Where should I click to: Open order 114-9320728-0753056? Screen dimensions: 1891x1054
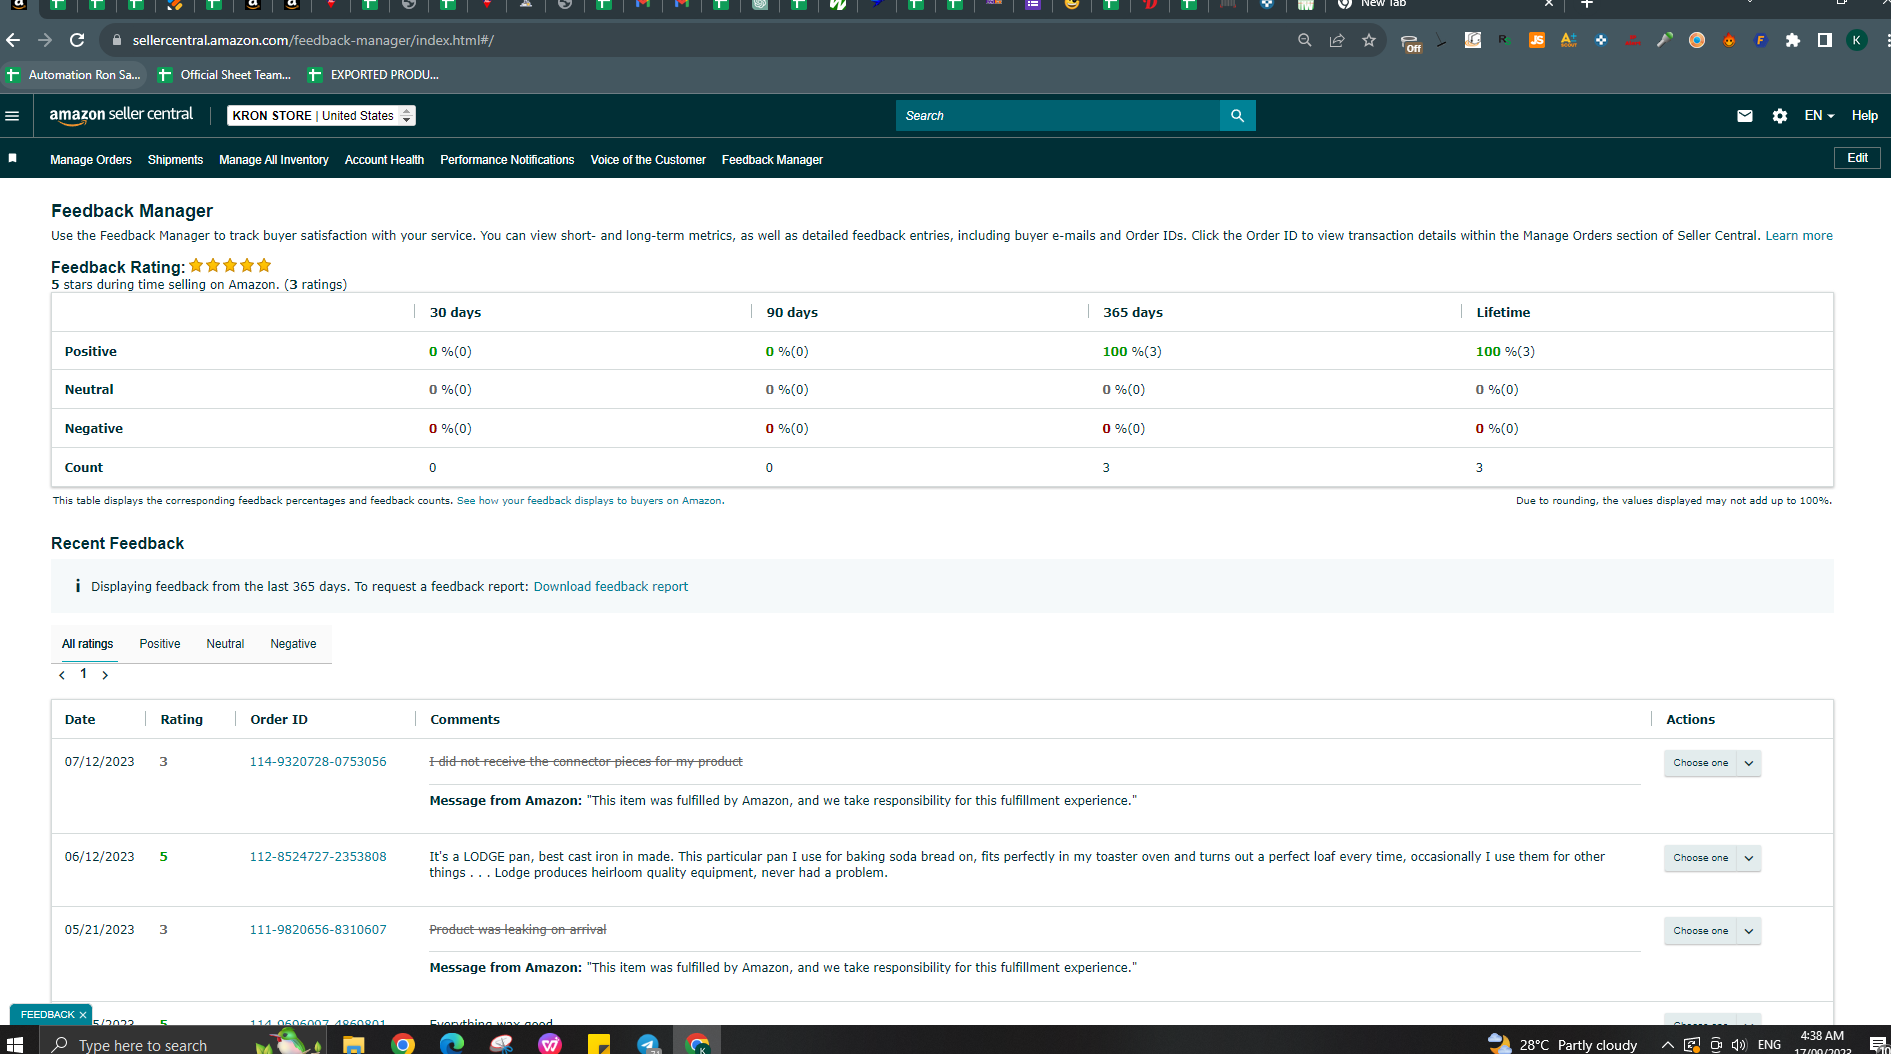(318, 762)
